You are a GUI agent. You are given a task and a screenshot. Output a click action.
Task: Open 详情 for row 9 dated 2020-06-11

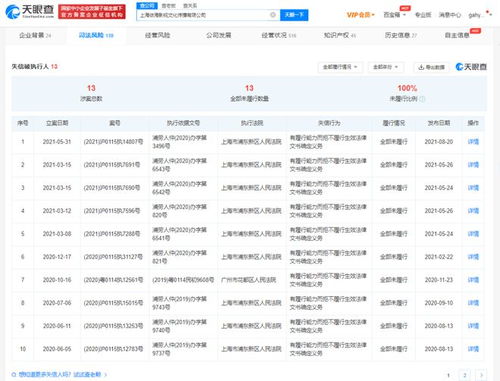[473, 326]
